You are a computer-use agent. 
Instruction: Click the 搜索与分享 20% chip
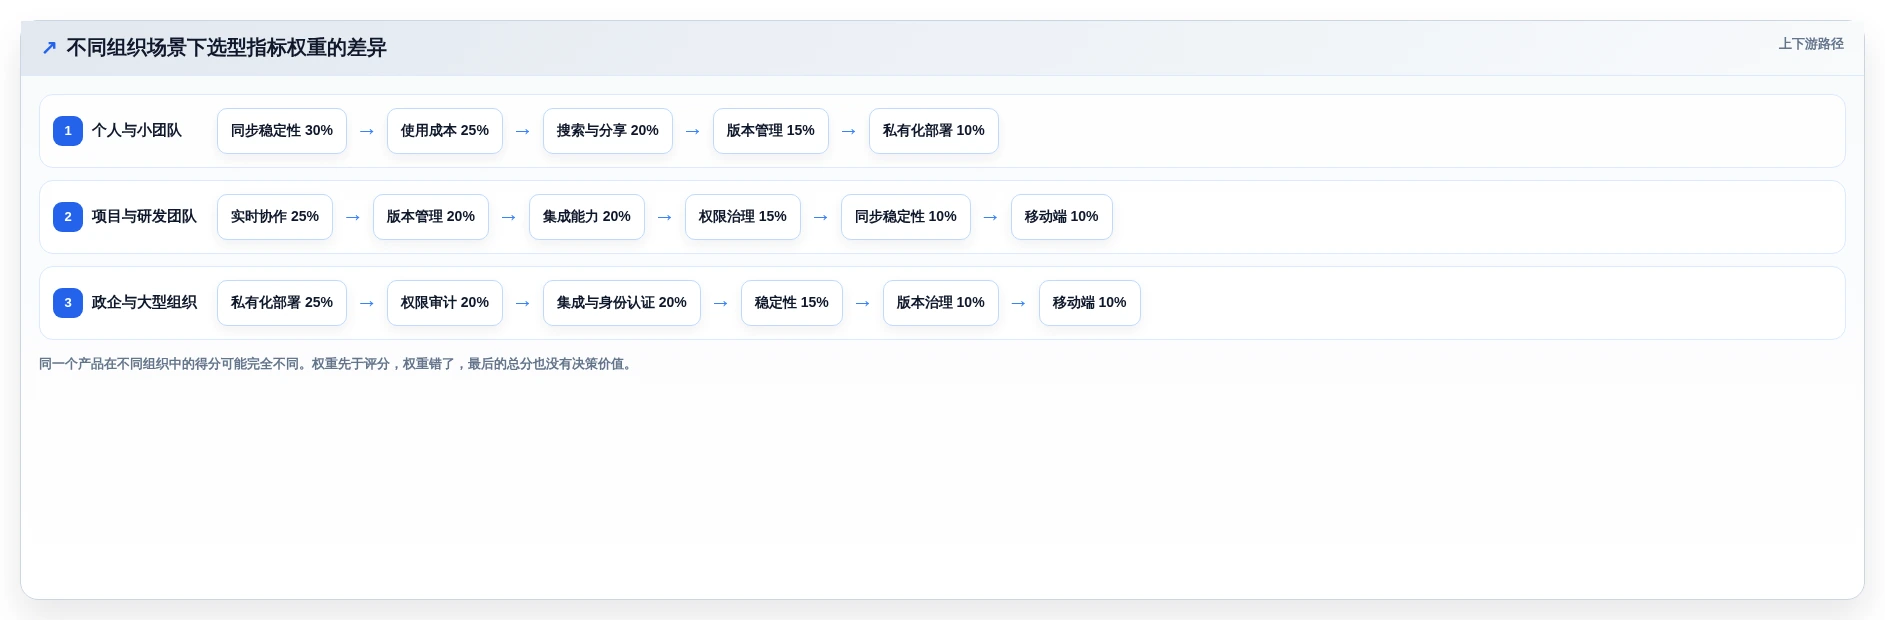coord(608,131)
